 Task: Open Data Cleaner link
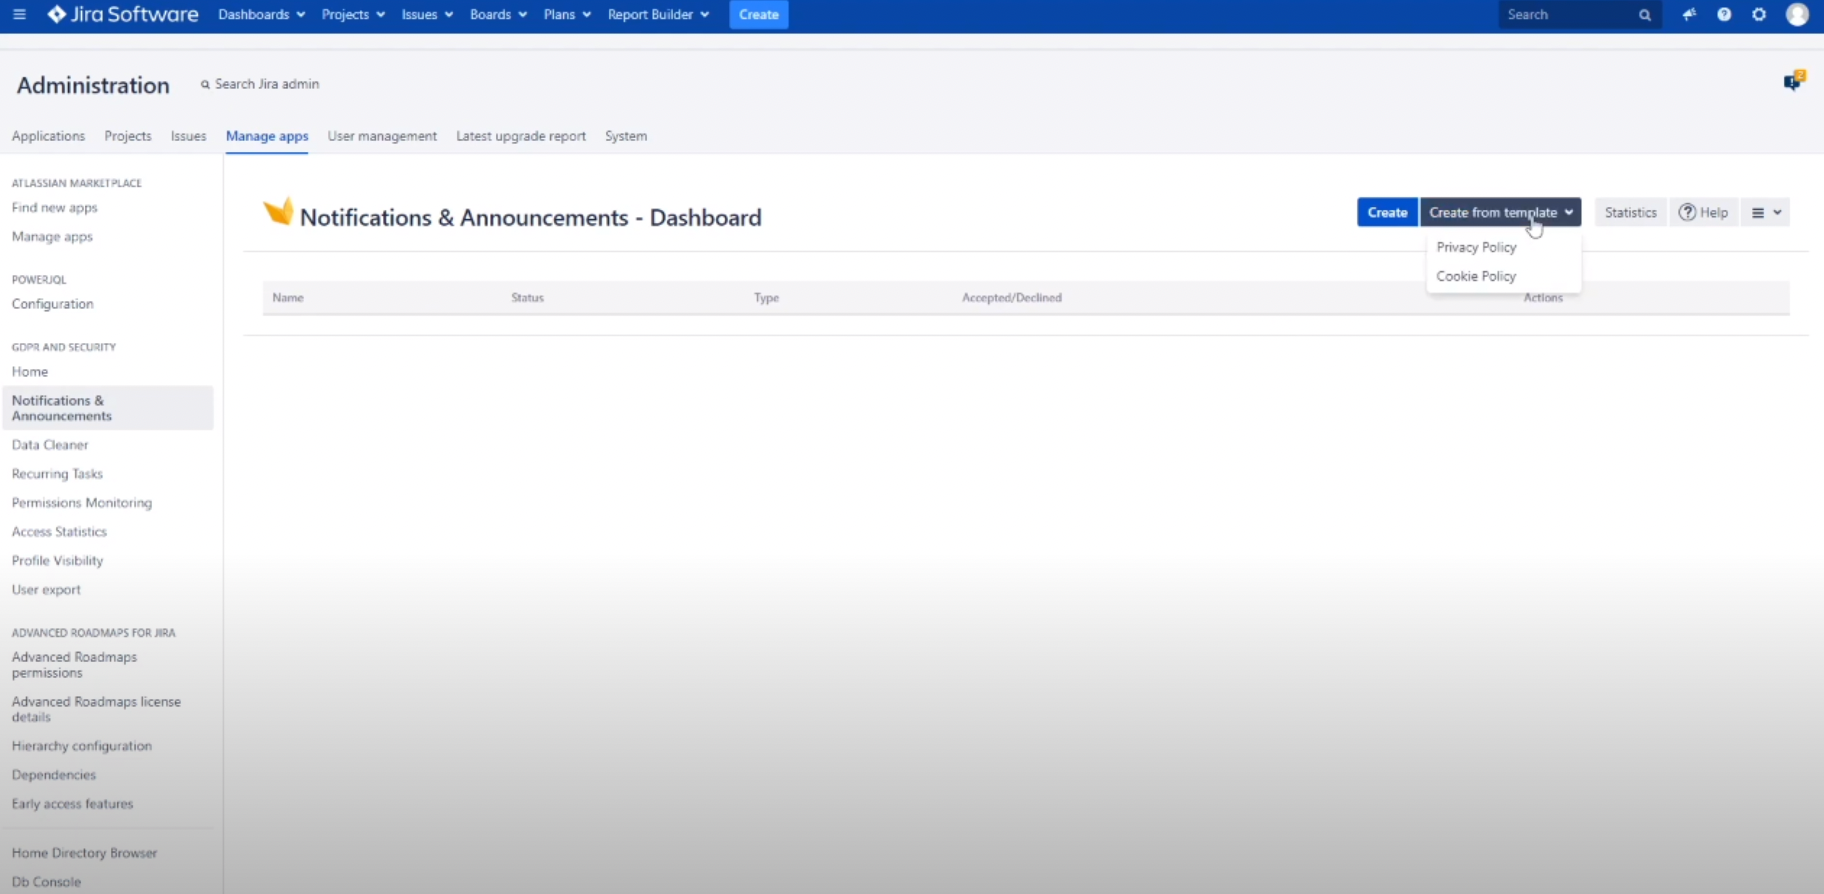(50, 445)
